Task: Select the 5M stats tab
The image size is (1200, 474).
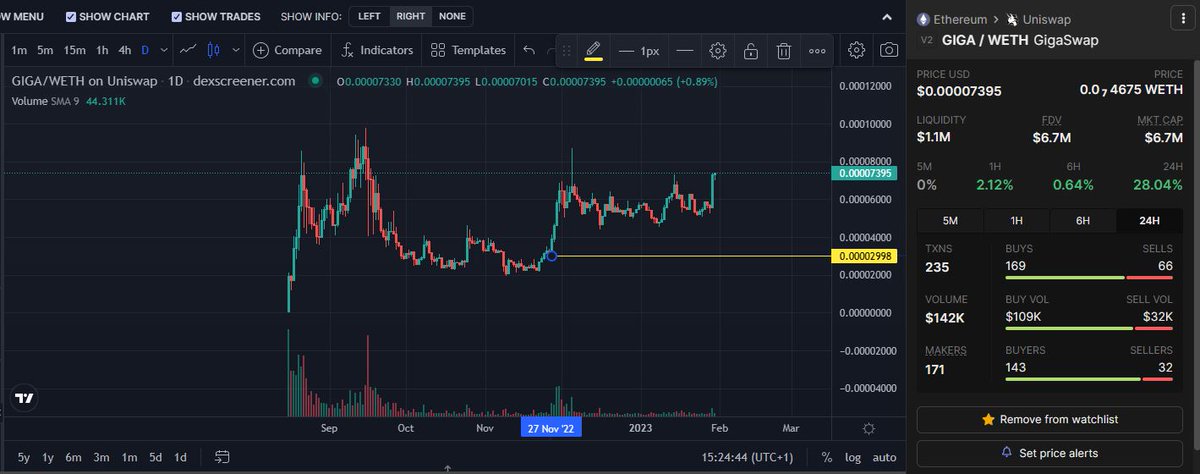Action: click(950, 220)
